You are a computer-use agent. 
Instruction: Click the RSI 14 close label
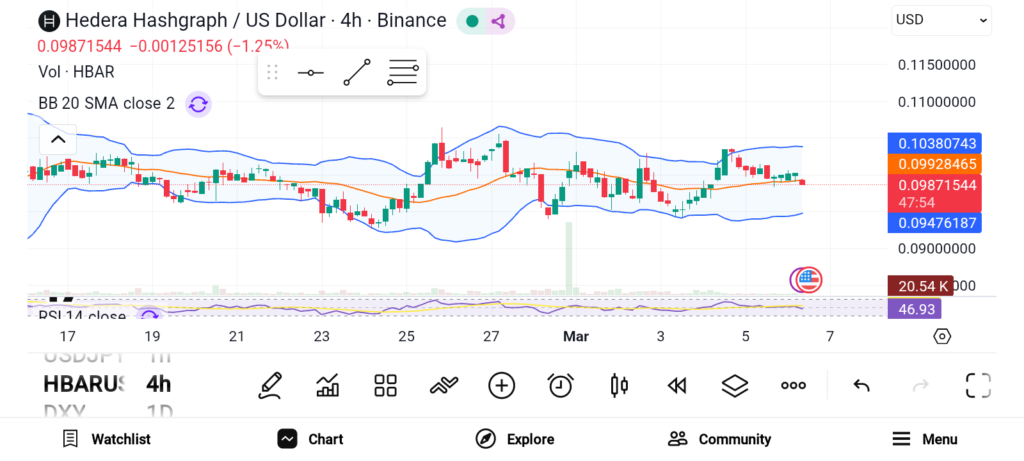(x=82, y=317)
